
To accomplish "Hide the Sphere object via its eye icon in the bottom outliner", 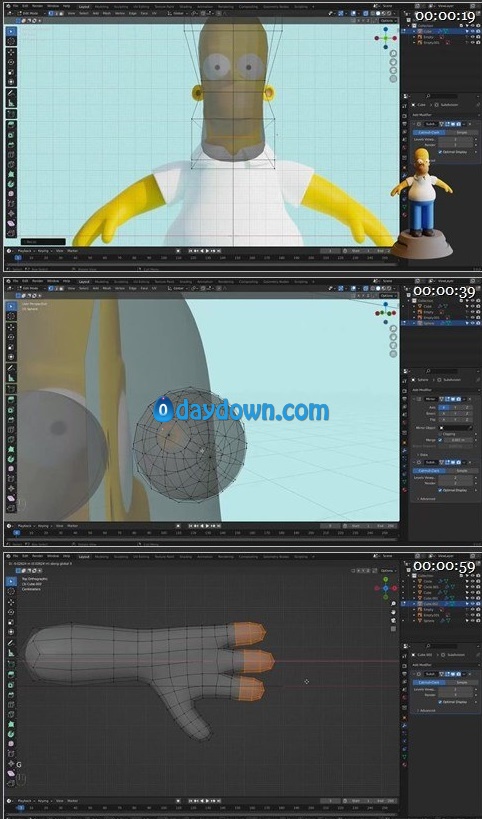I will [473, 621].
